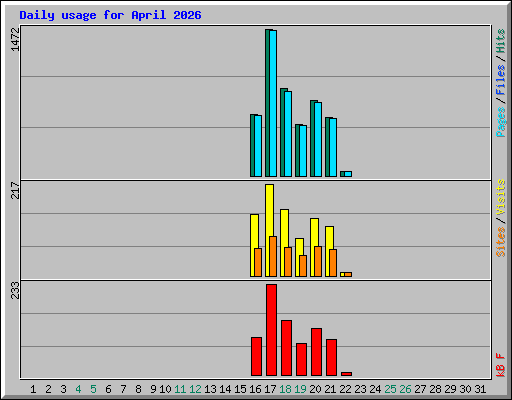Click day label 20 on the x-axis
The height and width of the screenshot is (400, 512).
[x=315, y=389]
